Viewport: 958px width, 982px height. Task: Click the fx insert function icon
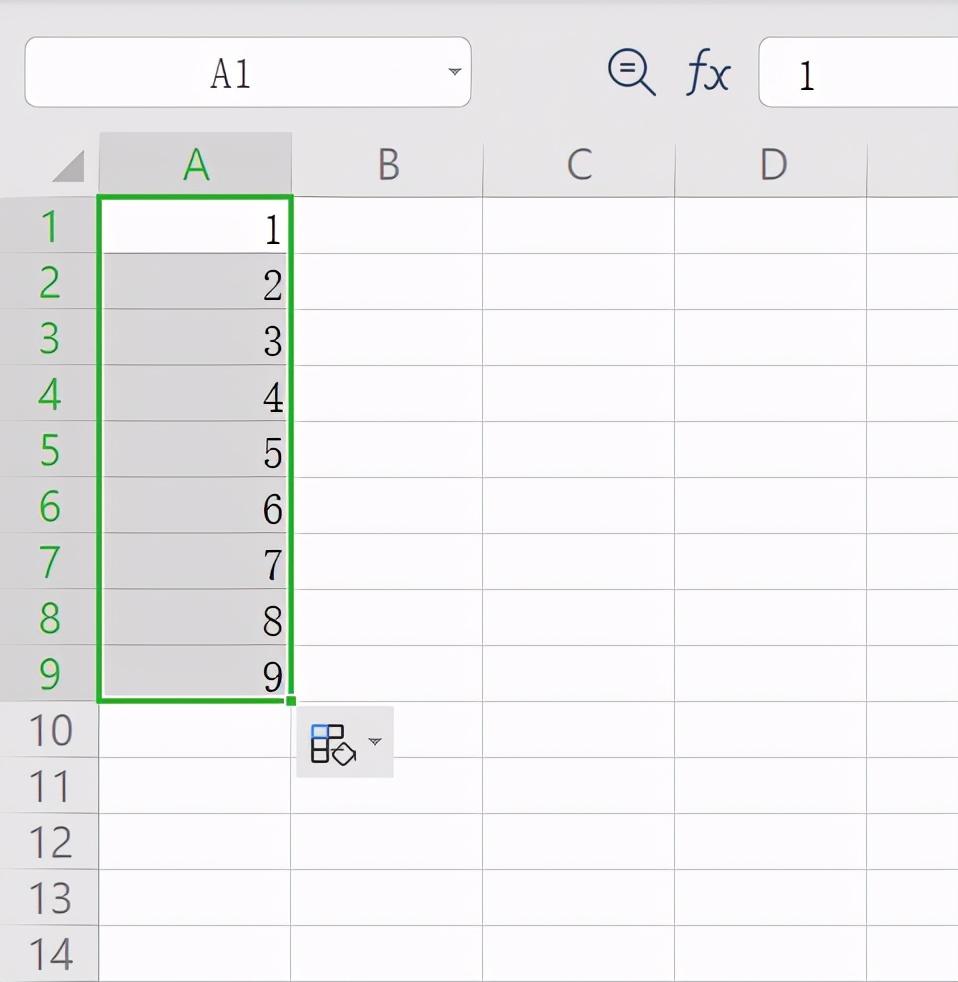708,73
